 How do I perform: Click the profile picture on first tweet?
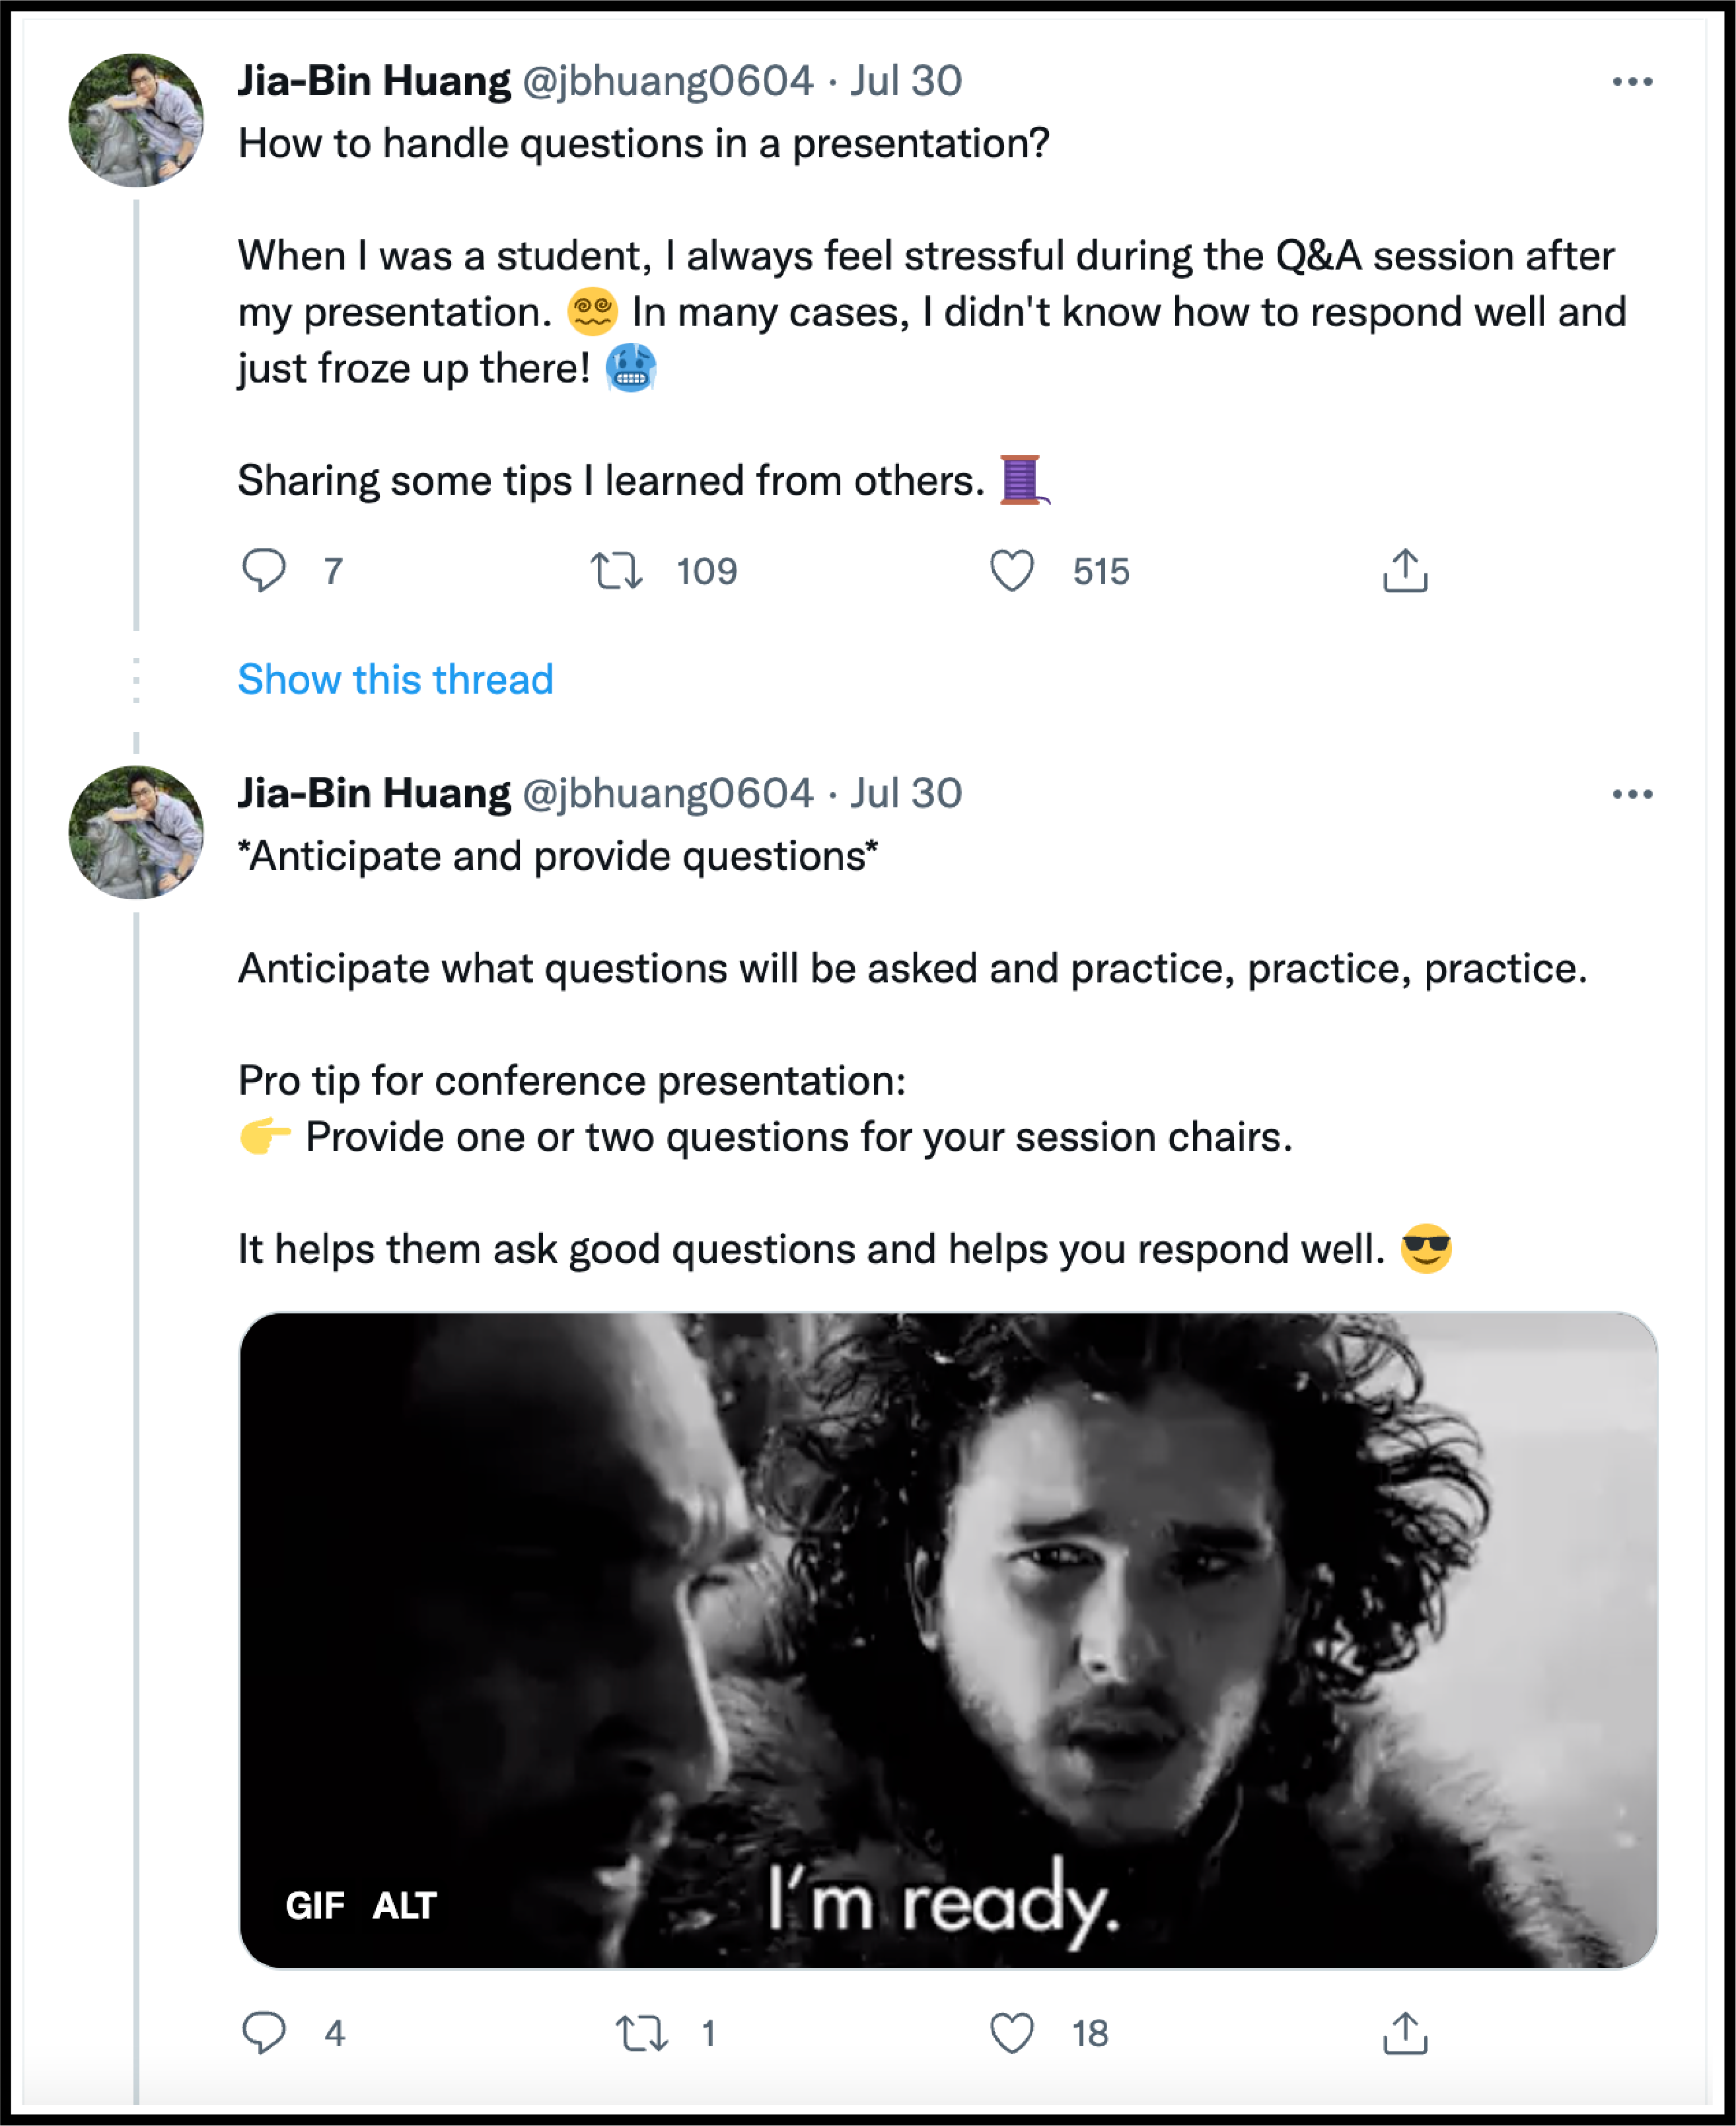coord(136,120)
